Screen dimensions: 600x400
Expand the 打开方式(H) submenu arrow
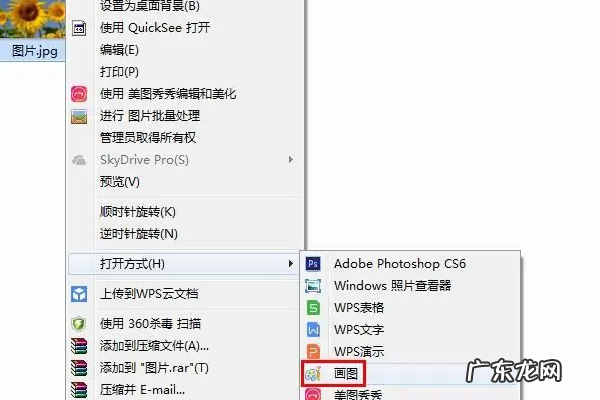pyautogui.click(x=291, y=263)
